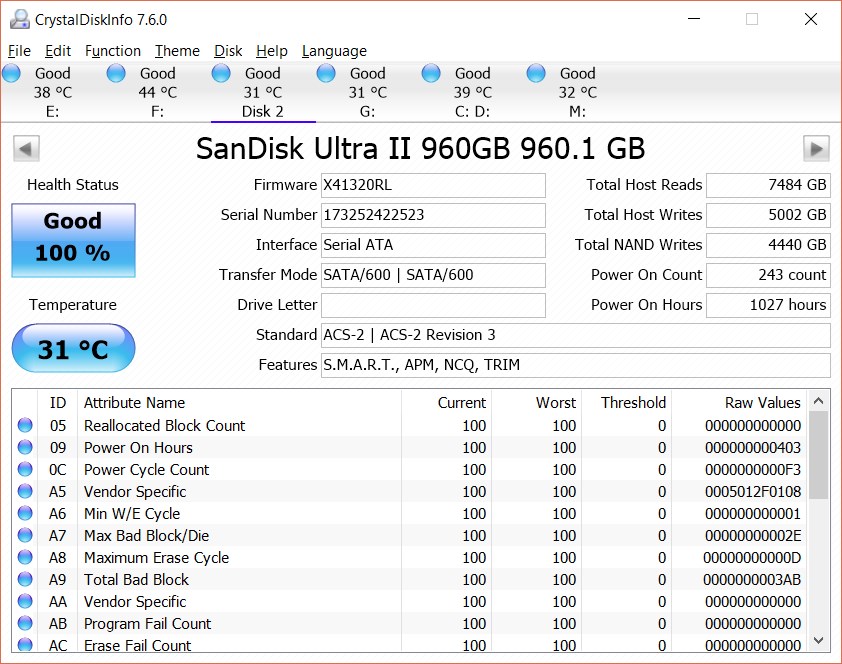Click status dot of Power Cycle Count
The image size is (842, 664).
coord(25,469)
